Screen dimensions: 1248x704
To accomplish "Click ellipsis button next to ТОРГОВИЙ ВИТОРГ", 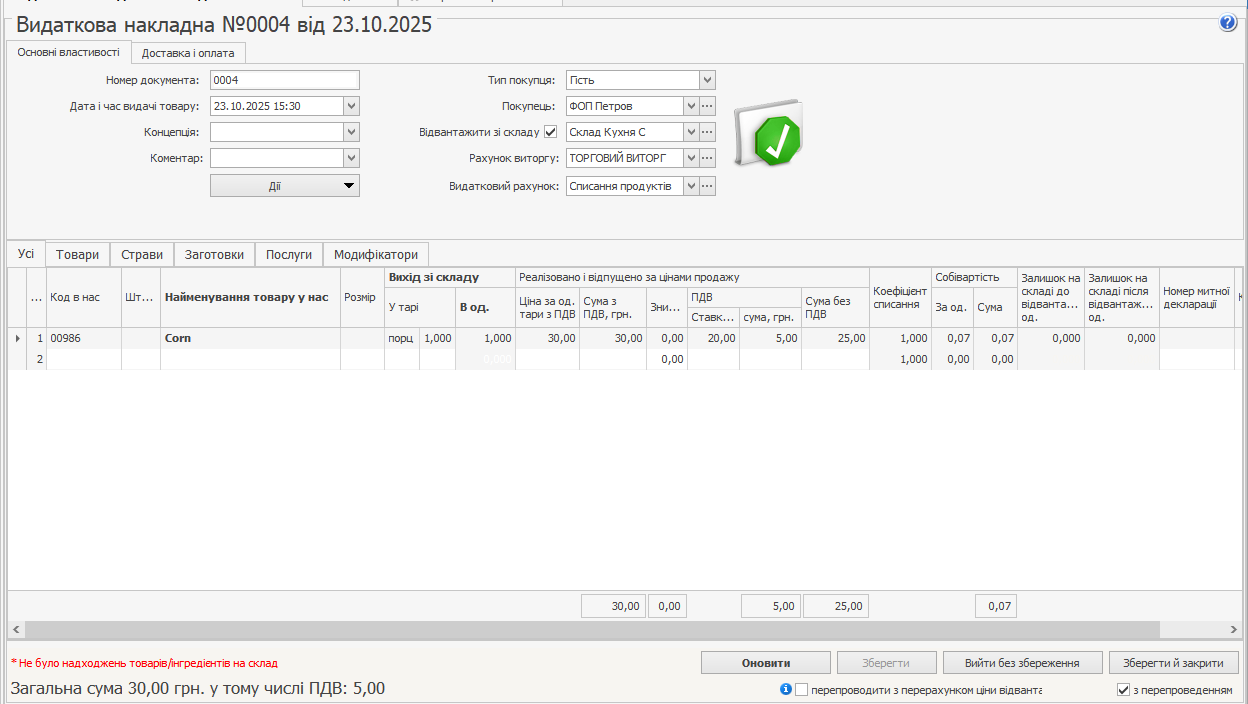I will 707,158.
